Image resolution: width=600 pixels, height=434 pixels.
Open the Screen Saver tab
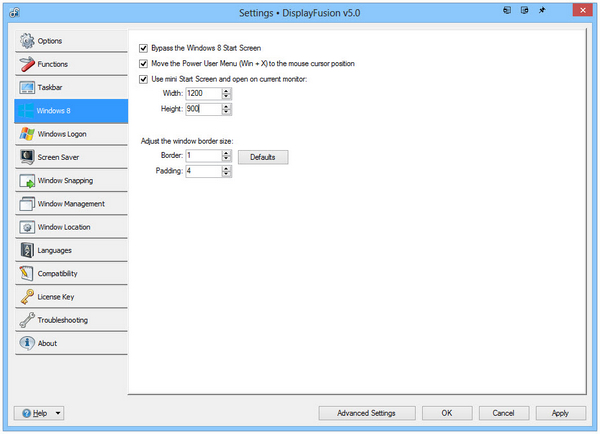pyautogui.click(x=71, y=157)
